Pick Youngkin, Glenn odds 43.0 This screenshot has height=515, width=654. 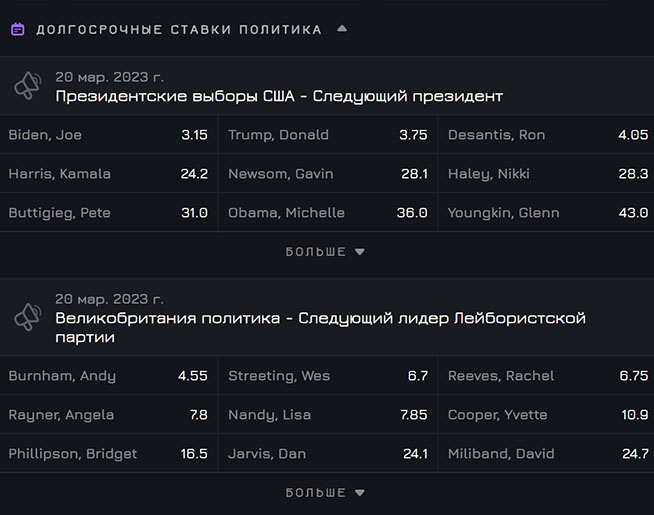click(546, 213)
